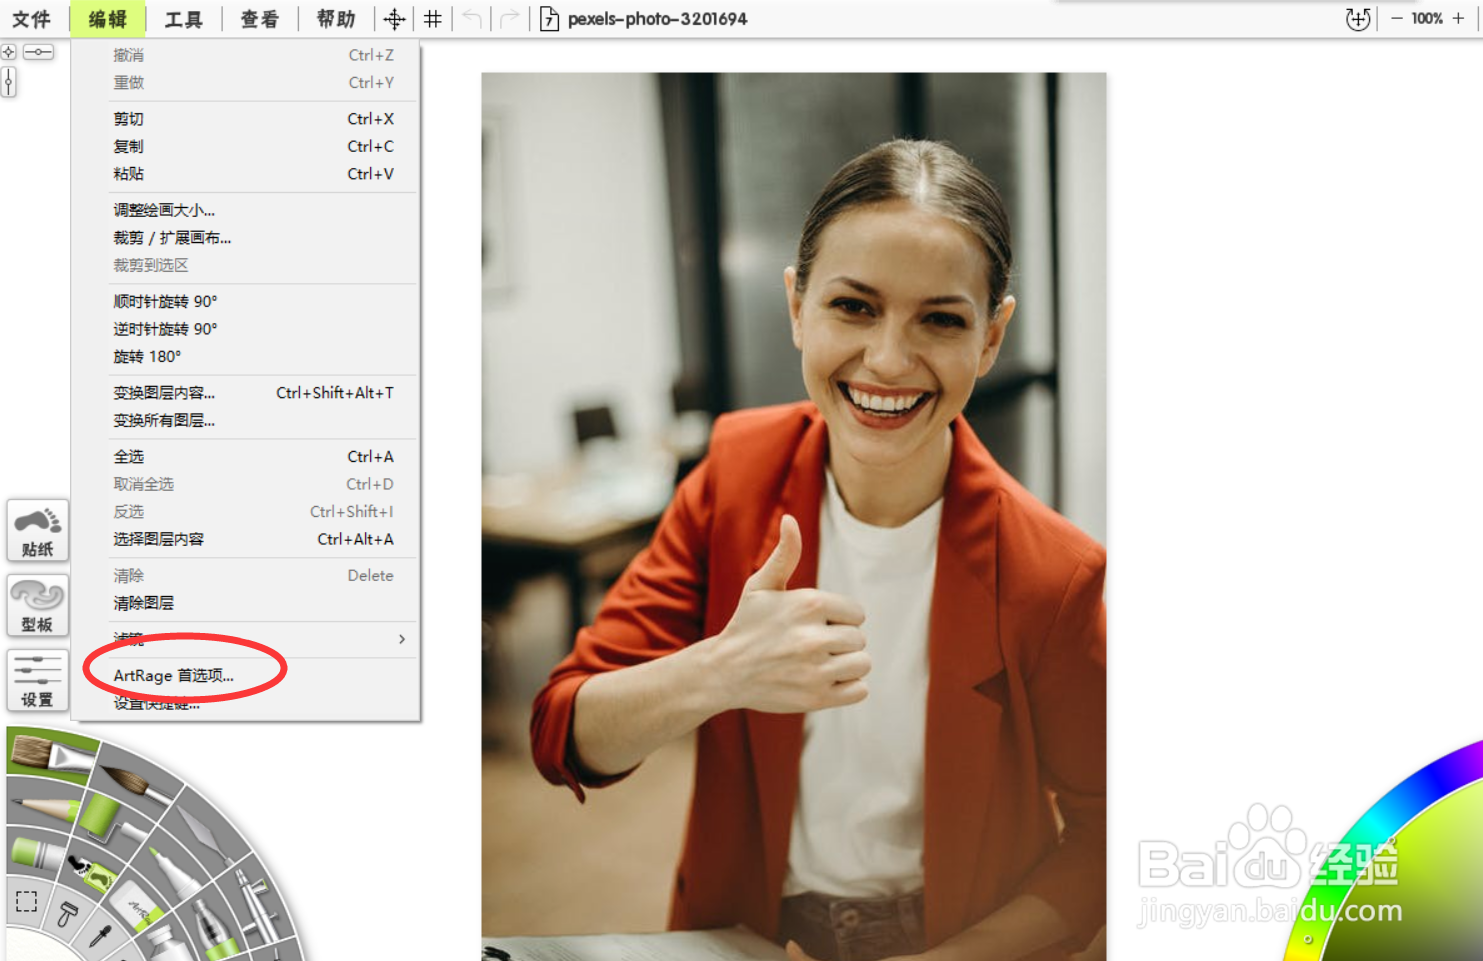This screenshot has height=961, width=1483.
Task: Open 变换图层内容... menu item
Action: pos(245,393)
